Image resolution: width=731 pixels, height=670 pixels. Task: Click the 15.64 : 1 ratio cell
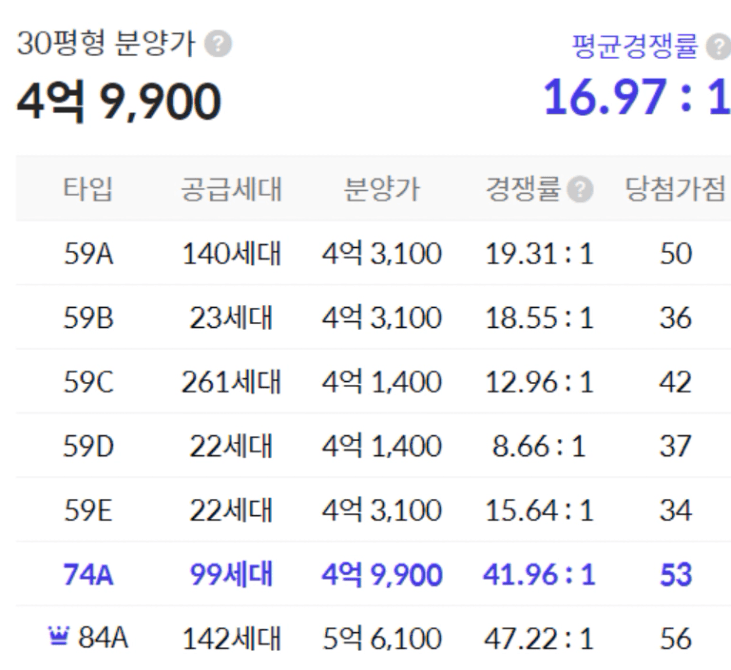pos(539,511)
